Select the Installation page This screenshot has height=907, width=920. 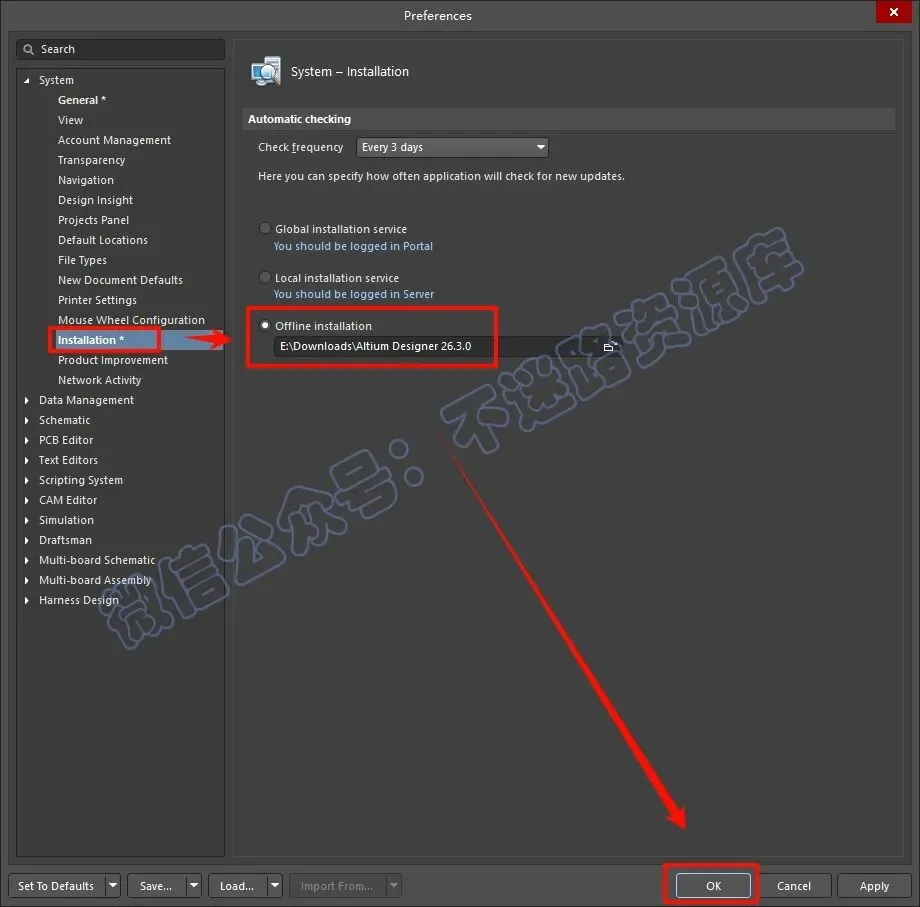coord(91,340)
